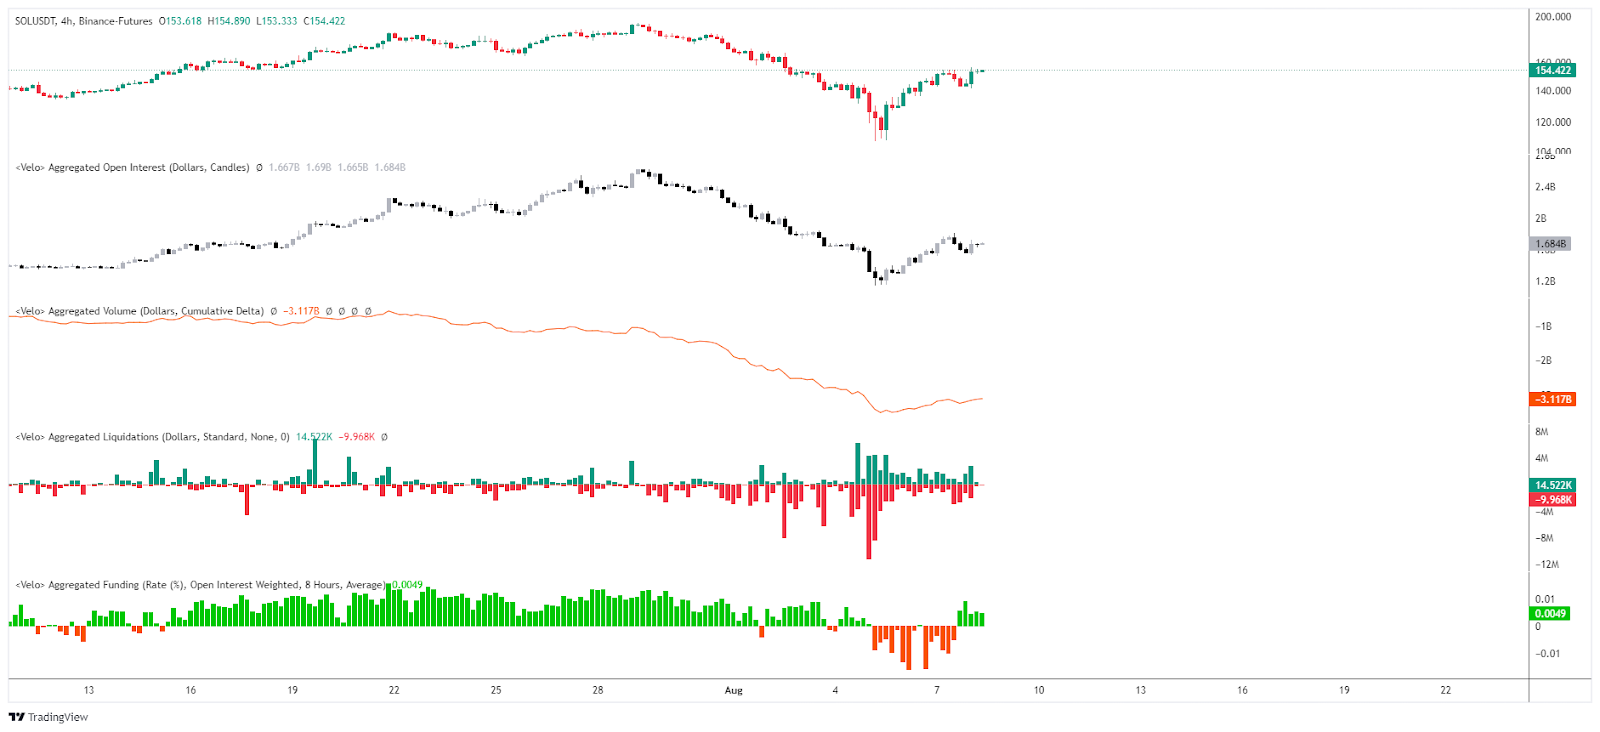1600x732 pixels.
Task: Click the −0.01 funding axis label
Action: point(1547,654)
